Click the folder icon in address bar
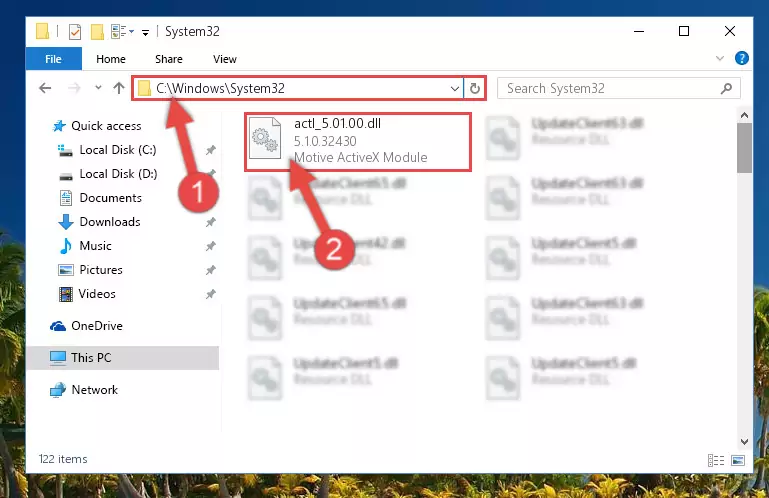769x498 pixels. coord(144,88)
